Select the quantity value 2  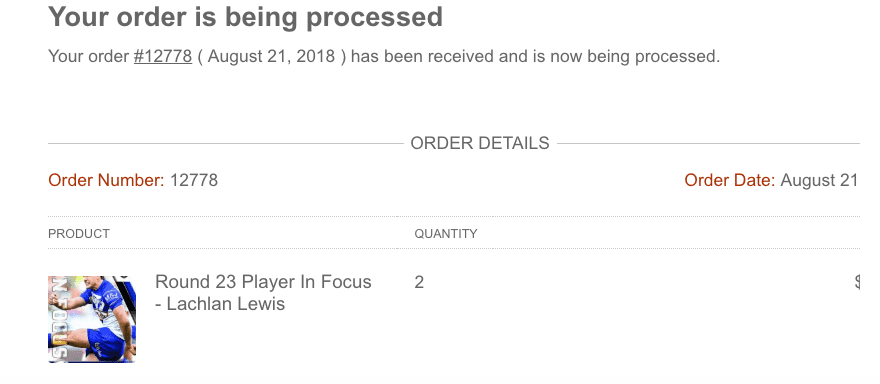tap(419, 282)
